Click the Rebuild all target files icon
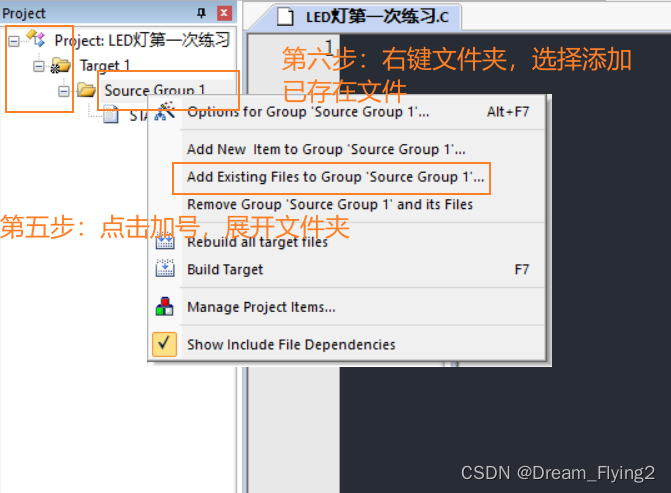 coord(165,242)
